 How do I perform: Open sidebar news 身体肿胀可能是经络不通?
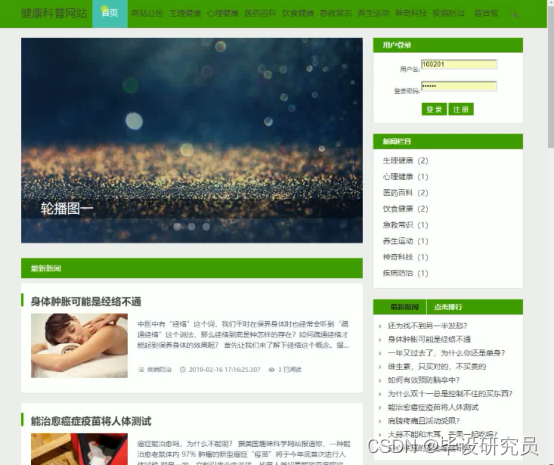(x=429, y=340)
